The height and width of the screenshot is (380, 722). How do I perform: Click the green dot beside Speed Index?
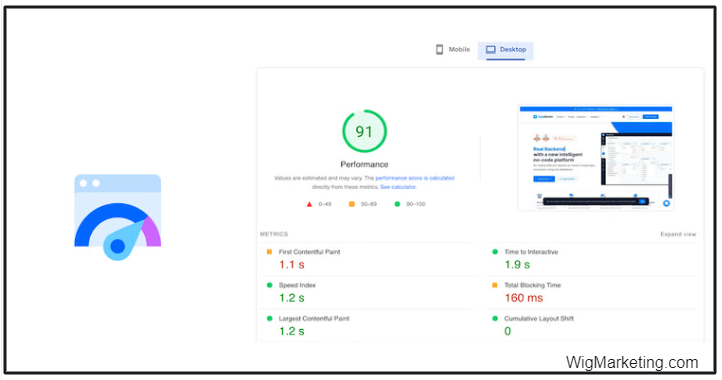[x=269, y=285]
